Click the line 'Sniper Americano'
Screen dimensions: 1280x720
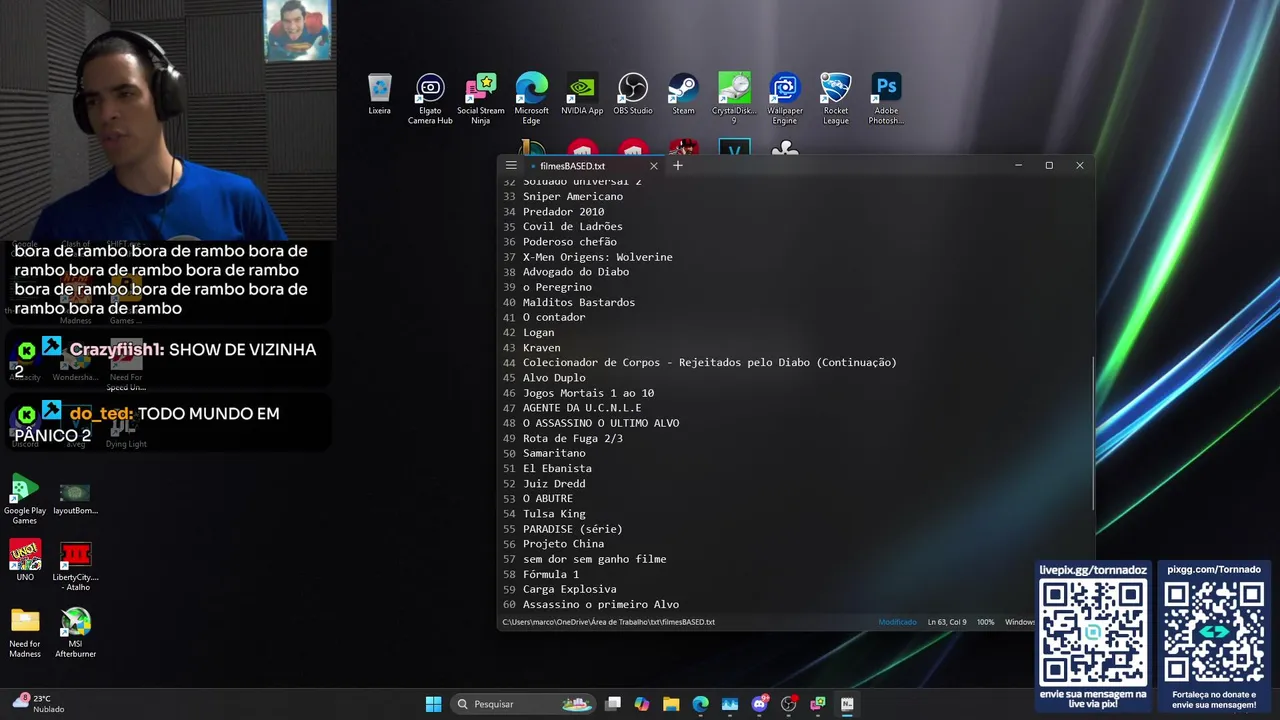point(573,197)
